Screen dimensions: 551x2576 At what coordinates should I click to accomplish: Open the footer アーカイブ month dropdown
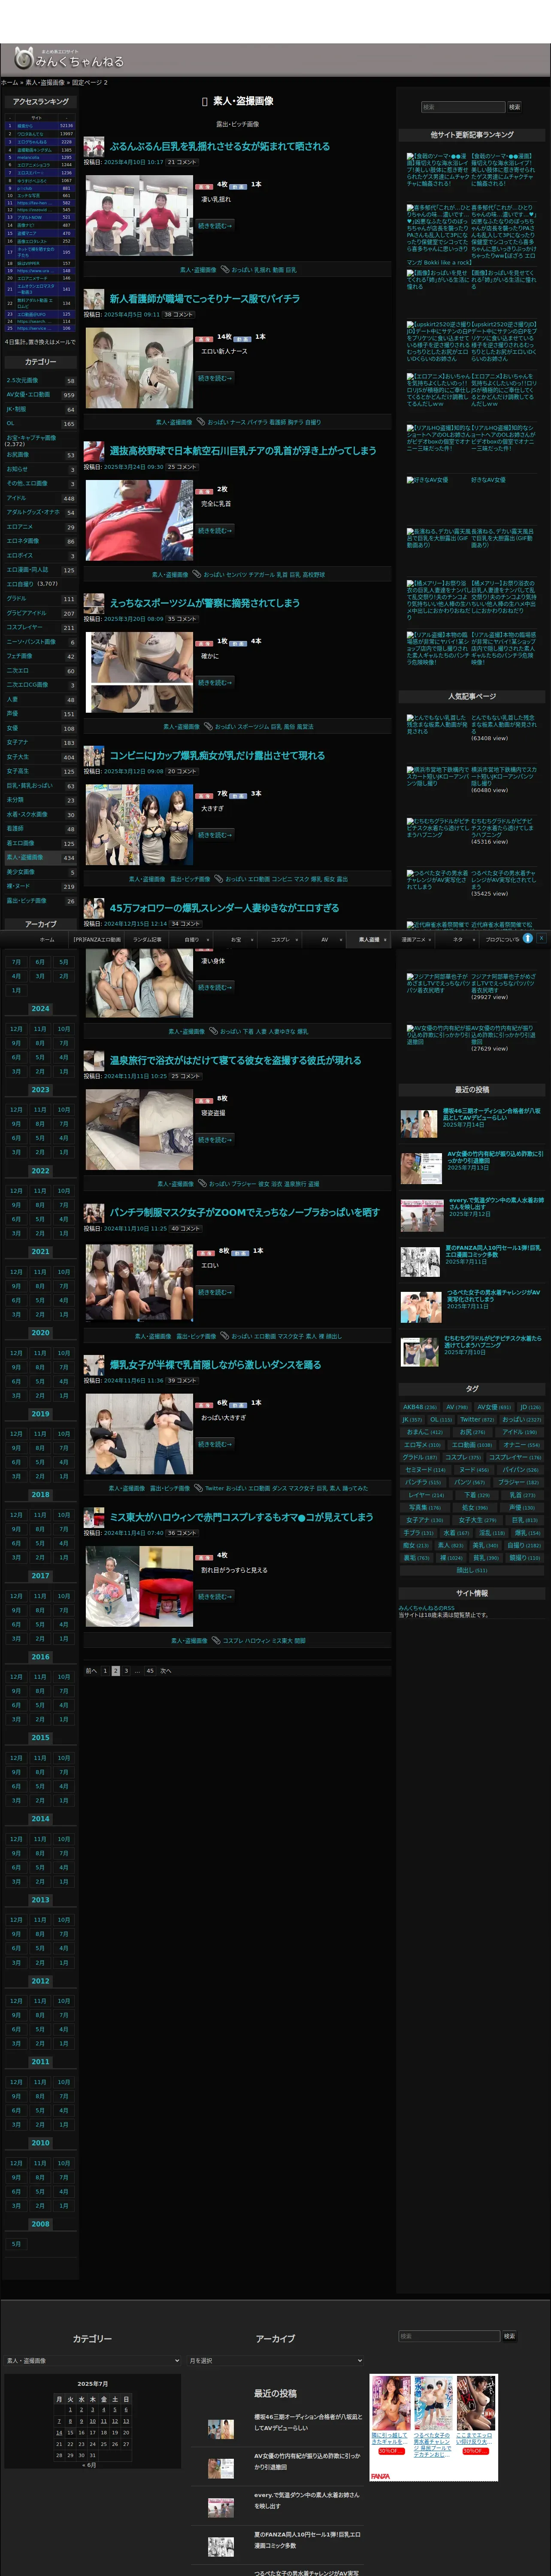coord(275,2361)
